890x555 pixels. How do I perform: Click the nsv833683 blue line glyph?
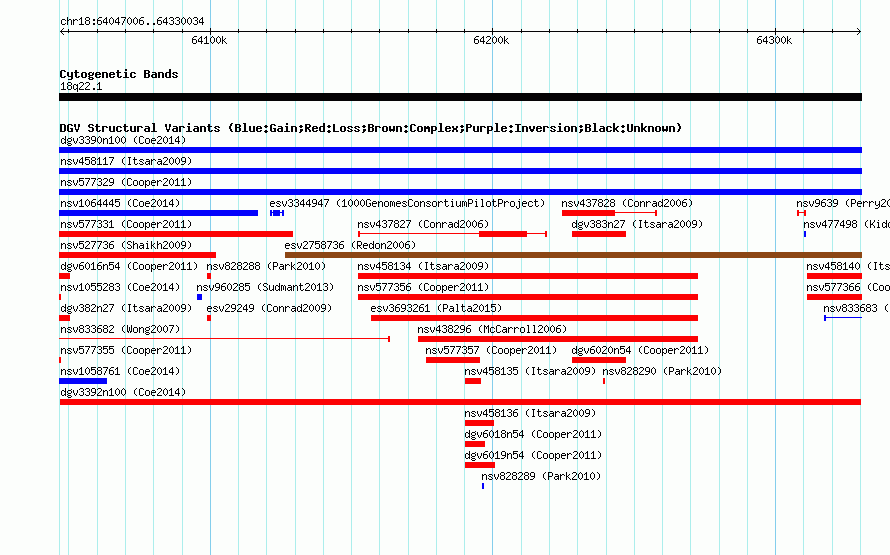(x=843, y=318)
